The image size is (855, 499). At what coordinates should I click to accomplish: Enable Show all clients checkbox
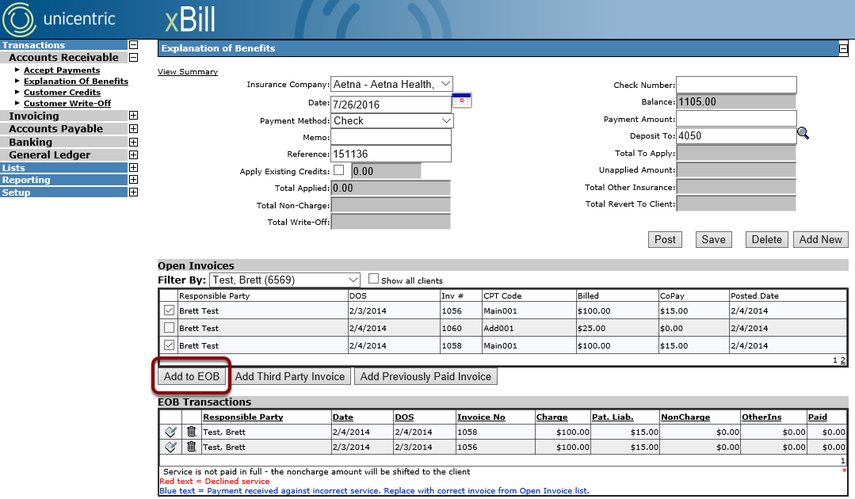pyautogui.click(x=373, y=279)
